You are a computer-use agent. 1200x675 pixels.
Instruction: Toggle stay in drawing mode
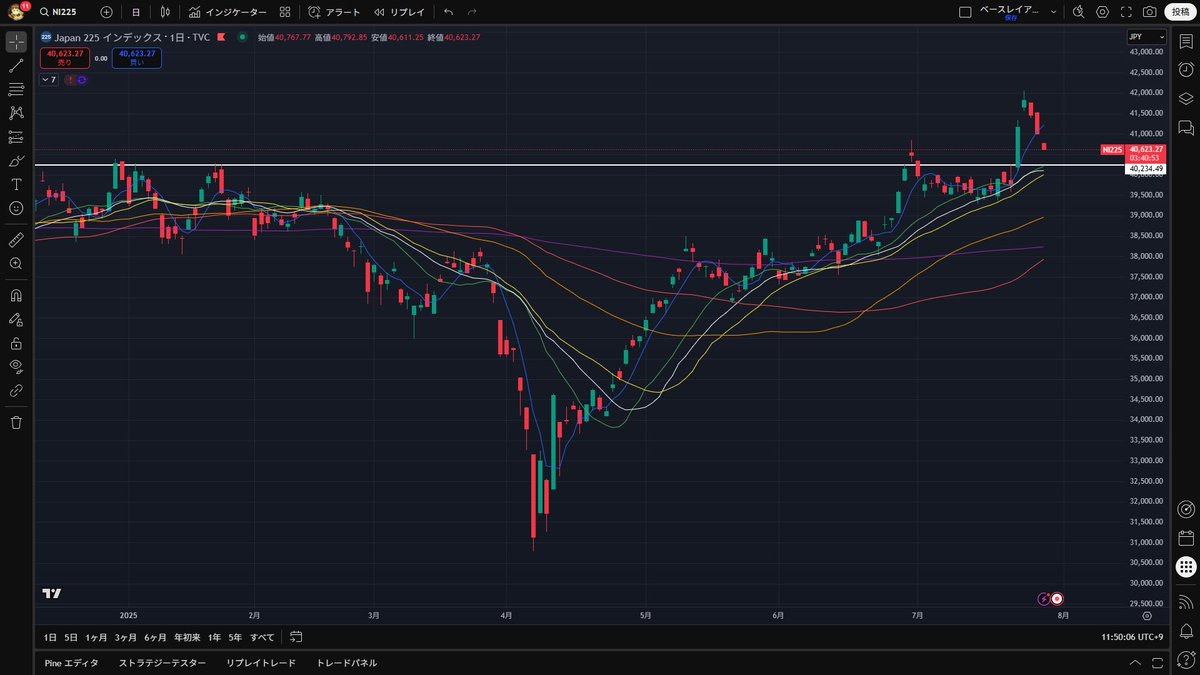click(x=16, y=319)
